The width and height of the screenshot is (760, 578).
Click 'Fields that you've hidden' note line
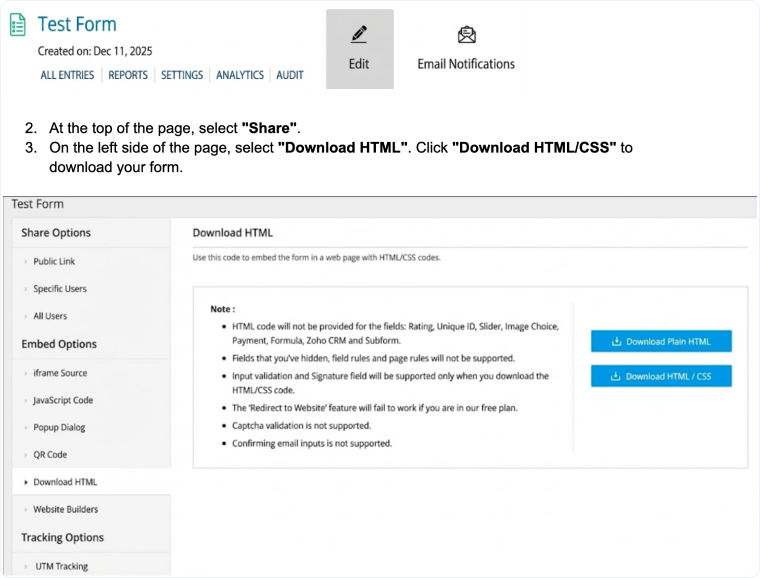click(x=373, y=358)
